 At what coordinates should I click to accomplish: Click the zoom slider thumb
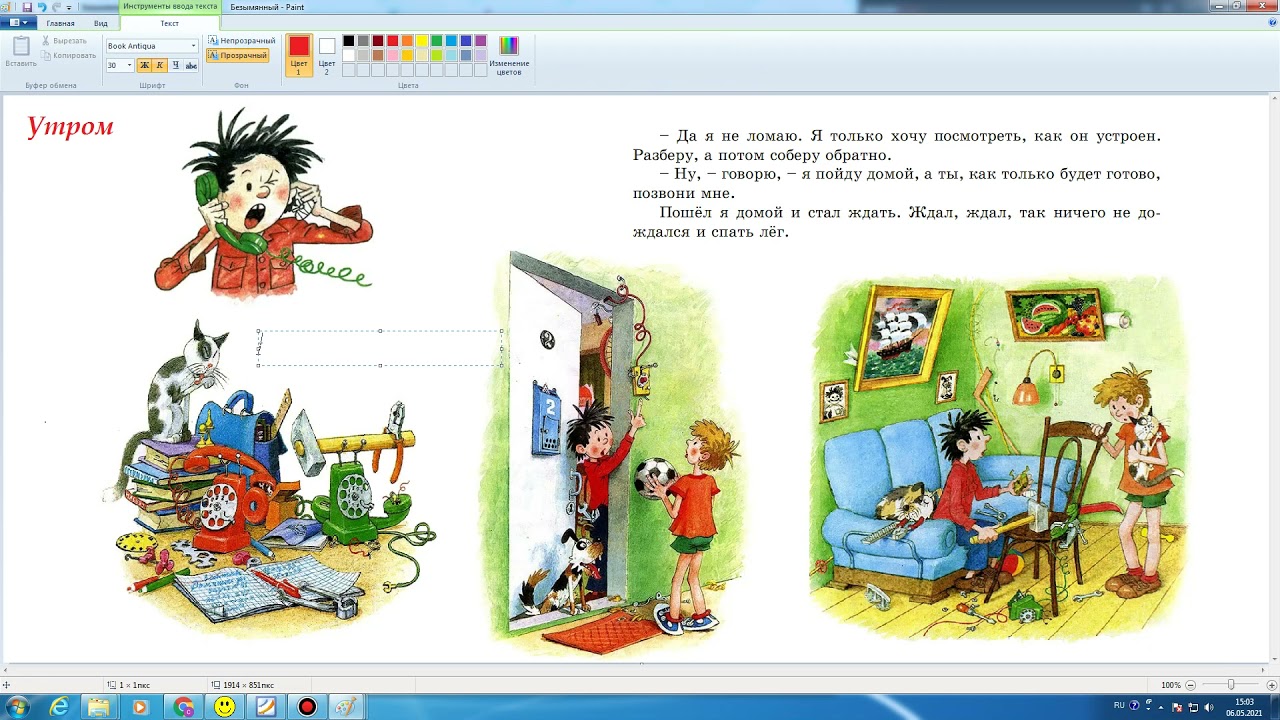(1231, 685)
